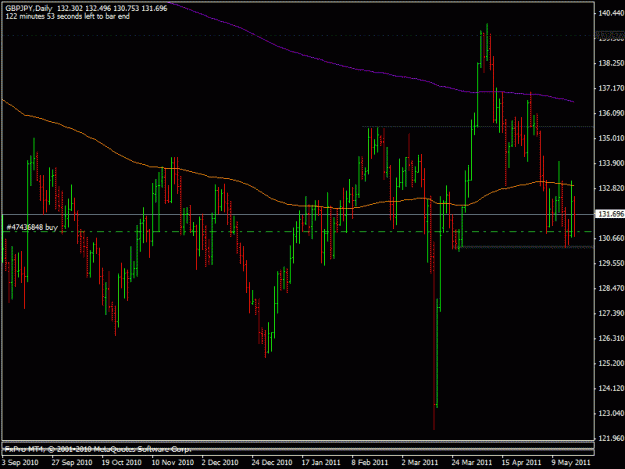The image size is (625, 469).
Task: Click the '122 minutes 53 seconds left to bar end' text
Action: 67,16
